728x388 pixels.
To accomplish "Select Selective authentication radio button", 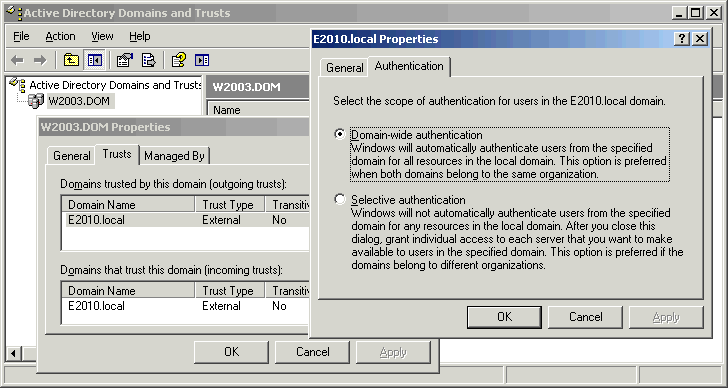I will 340,200.
